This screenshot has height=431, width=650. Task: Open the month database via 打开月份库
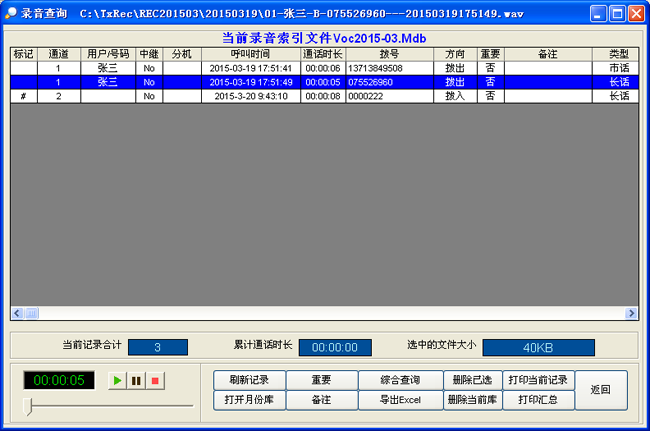point(249,399)
